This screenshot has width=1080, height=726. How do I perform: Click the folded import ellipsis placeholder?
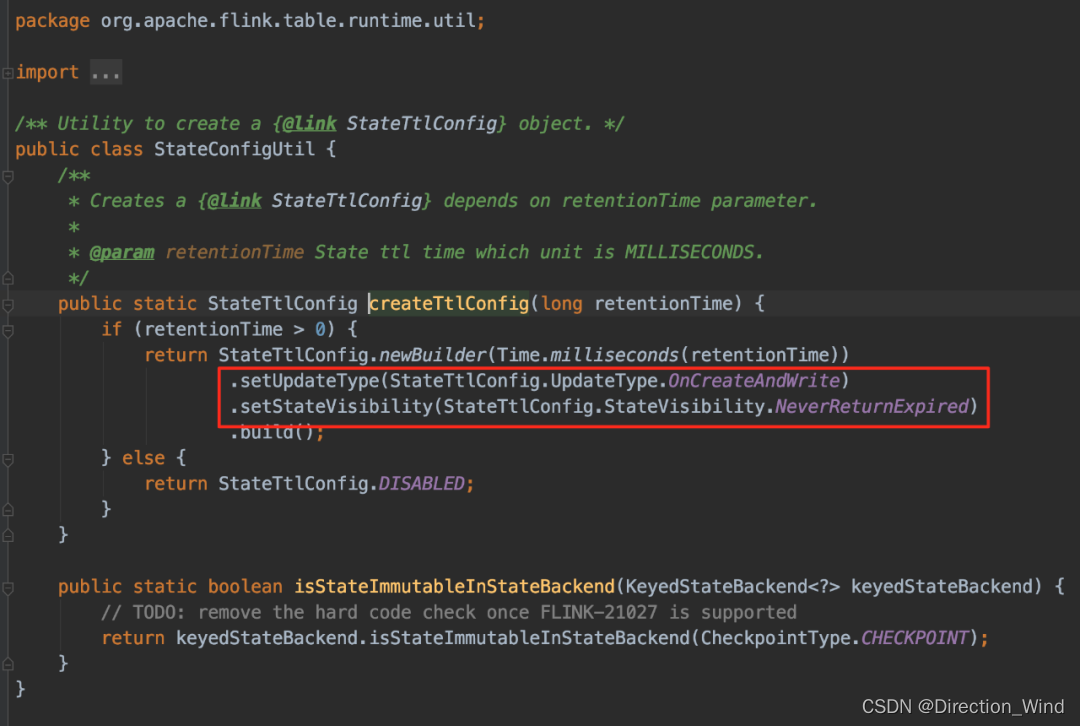point(106,72)
